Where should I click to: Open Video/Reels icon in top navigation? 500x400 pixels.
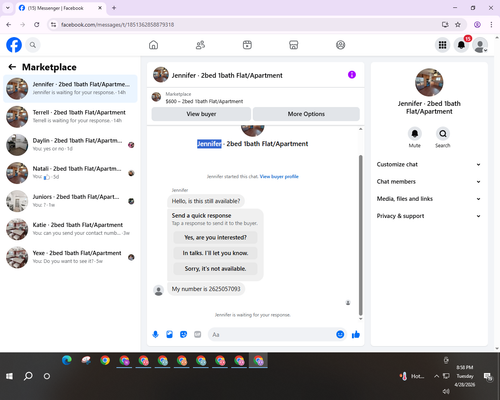(247, 45)
